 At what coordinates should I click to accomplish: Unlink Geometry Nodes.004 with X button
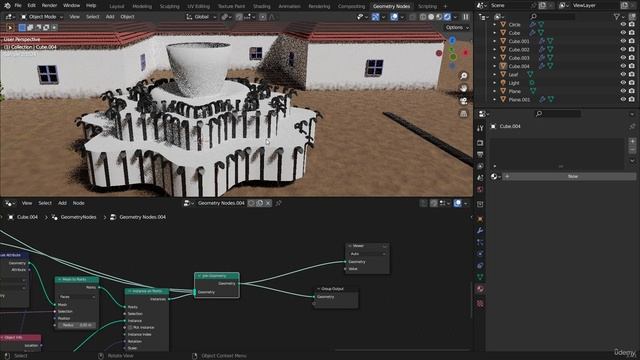[x=268, y=203]
